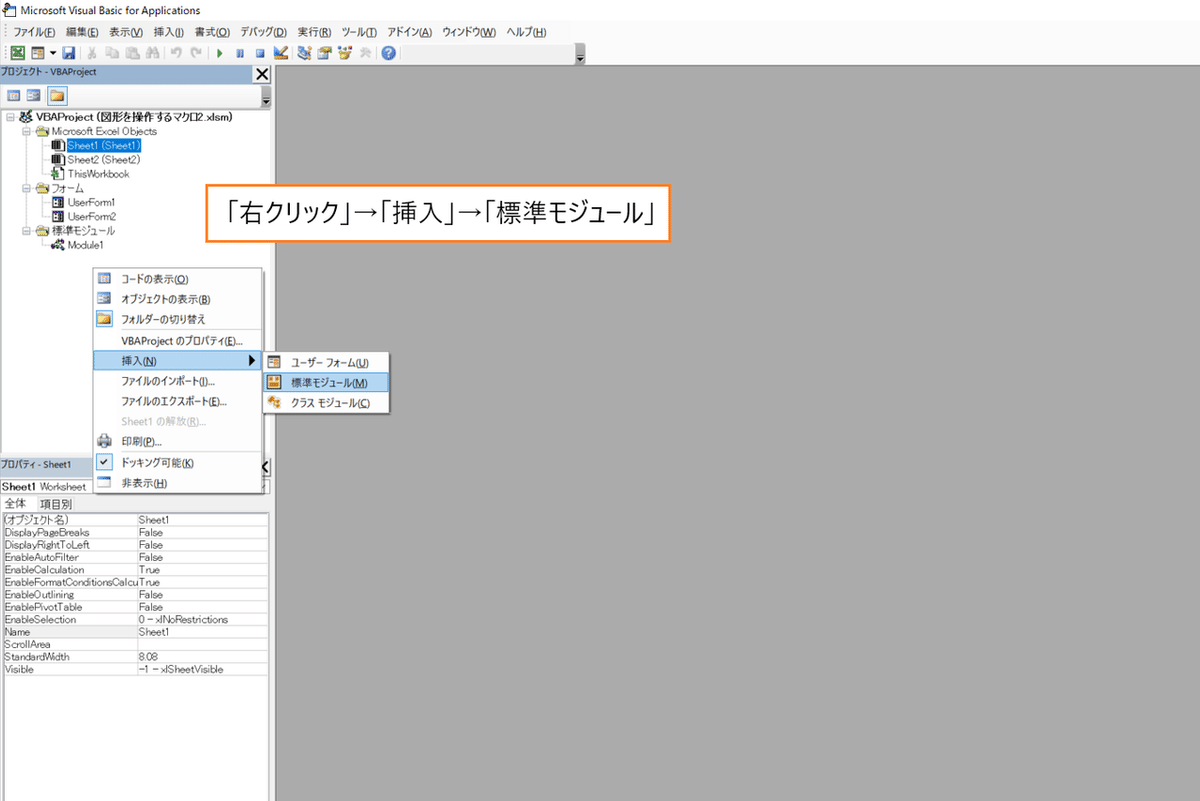Image resolution: width=1200 pixels, height=801 pixels.
Task: Select ユーザー フォーム(U) in submenu
Action: pos(325,363)
